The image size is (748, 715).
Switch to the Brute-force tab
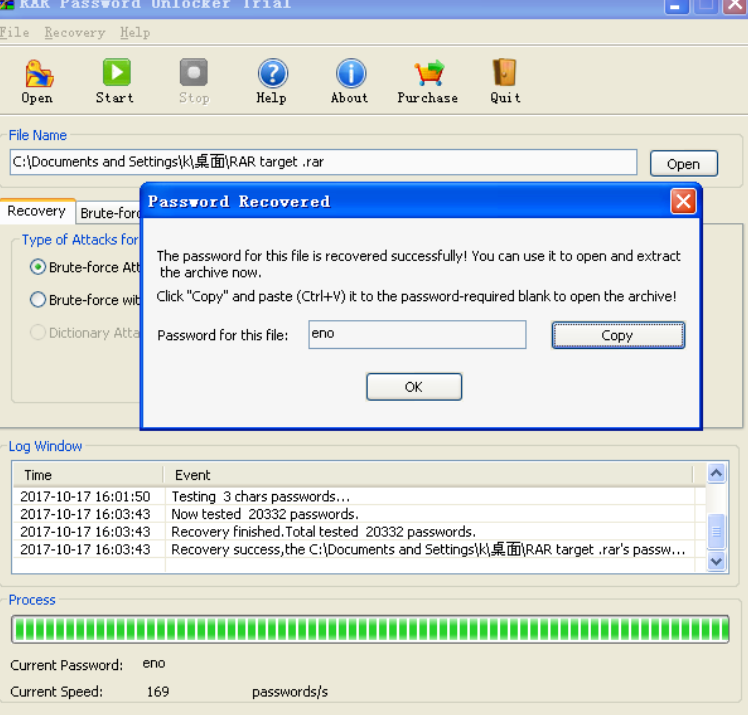pos(109,213)
